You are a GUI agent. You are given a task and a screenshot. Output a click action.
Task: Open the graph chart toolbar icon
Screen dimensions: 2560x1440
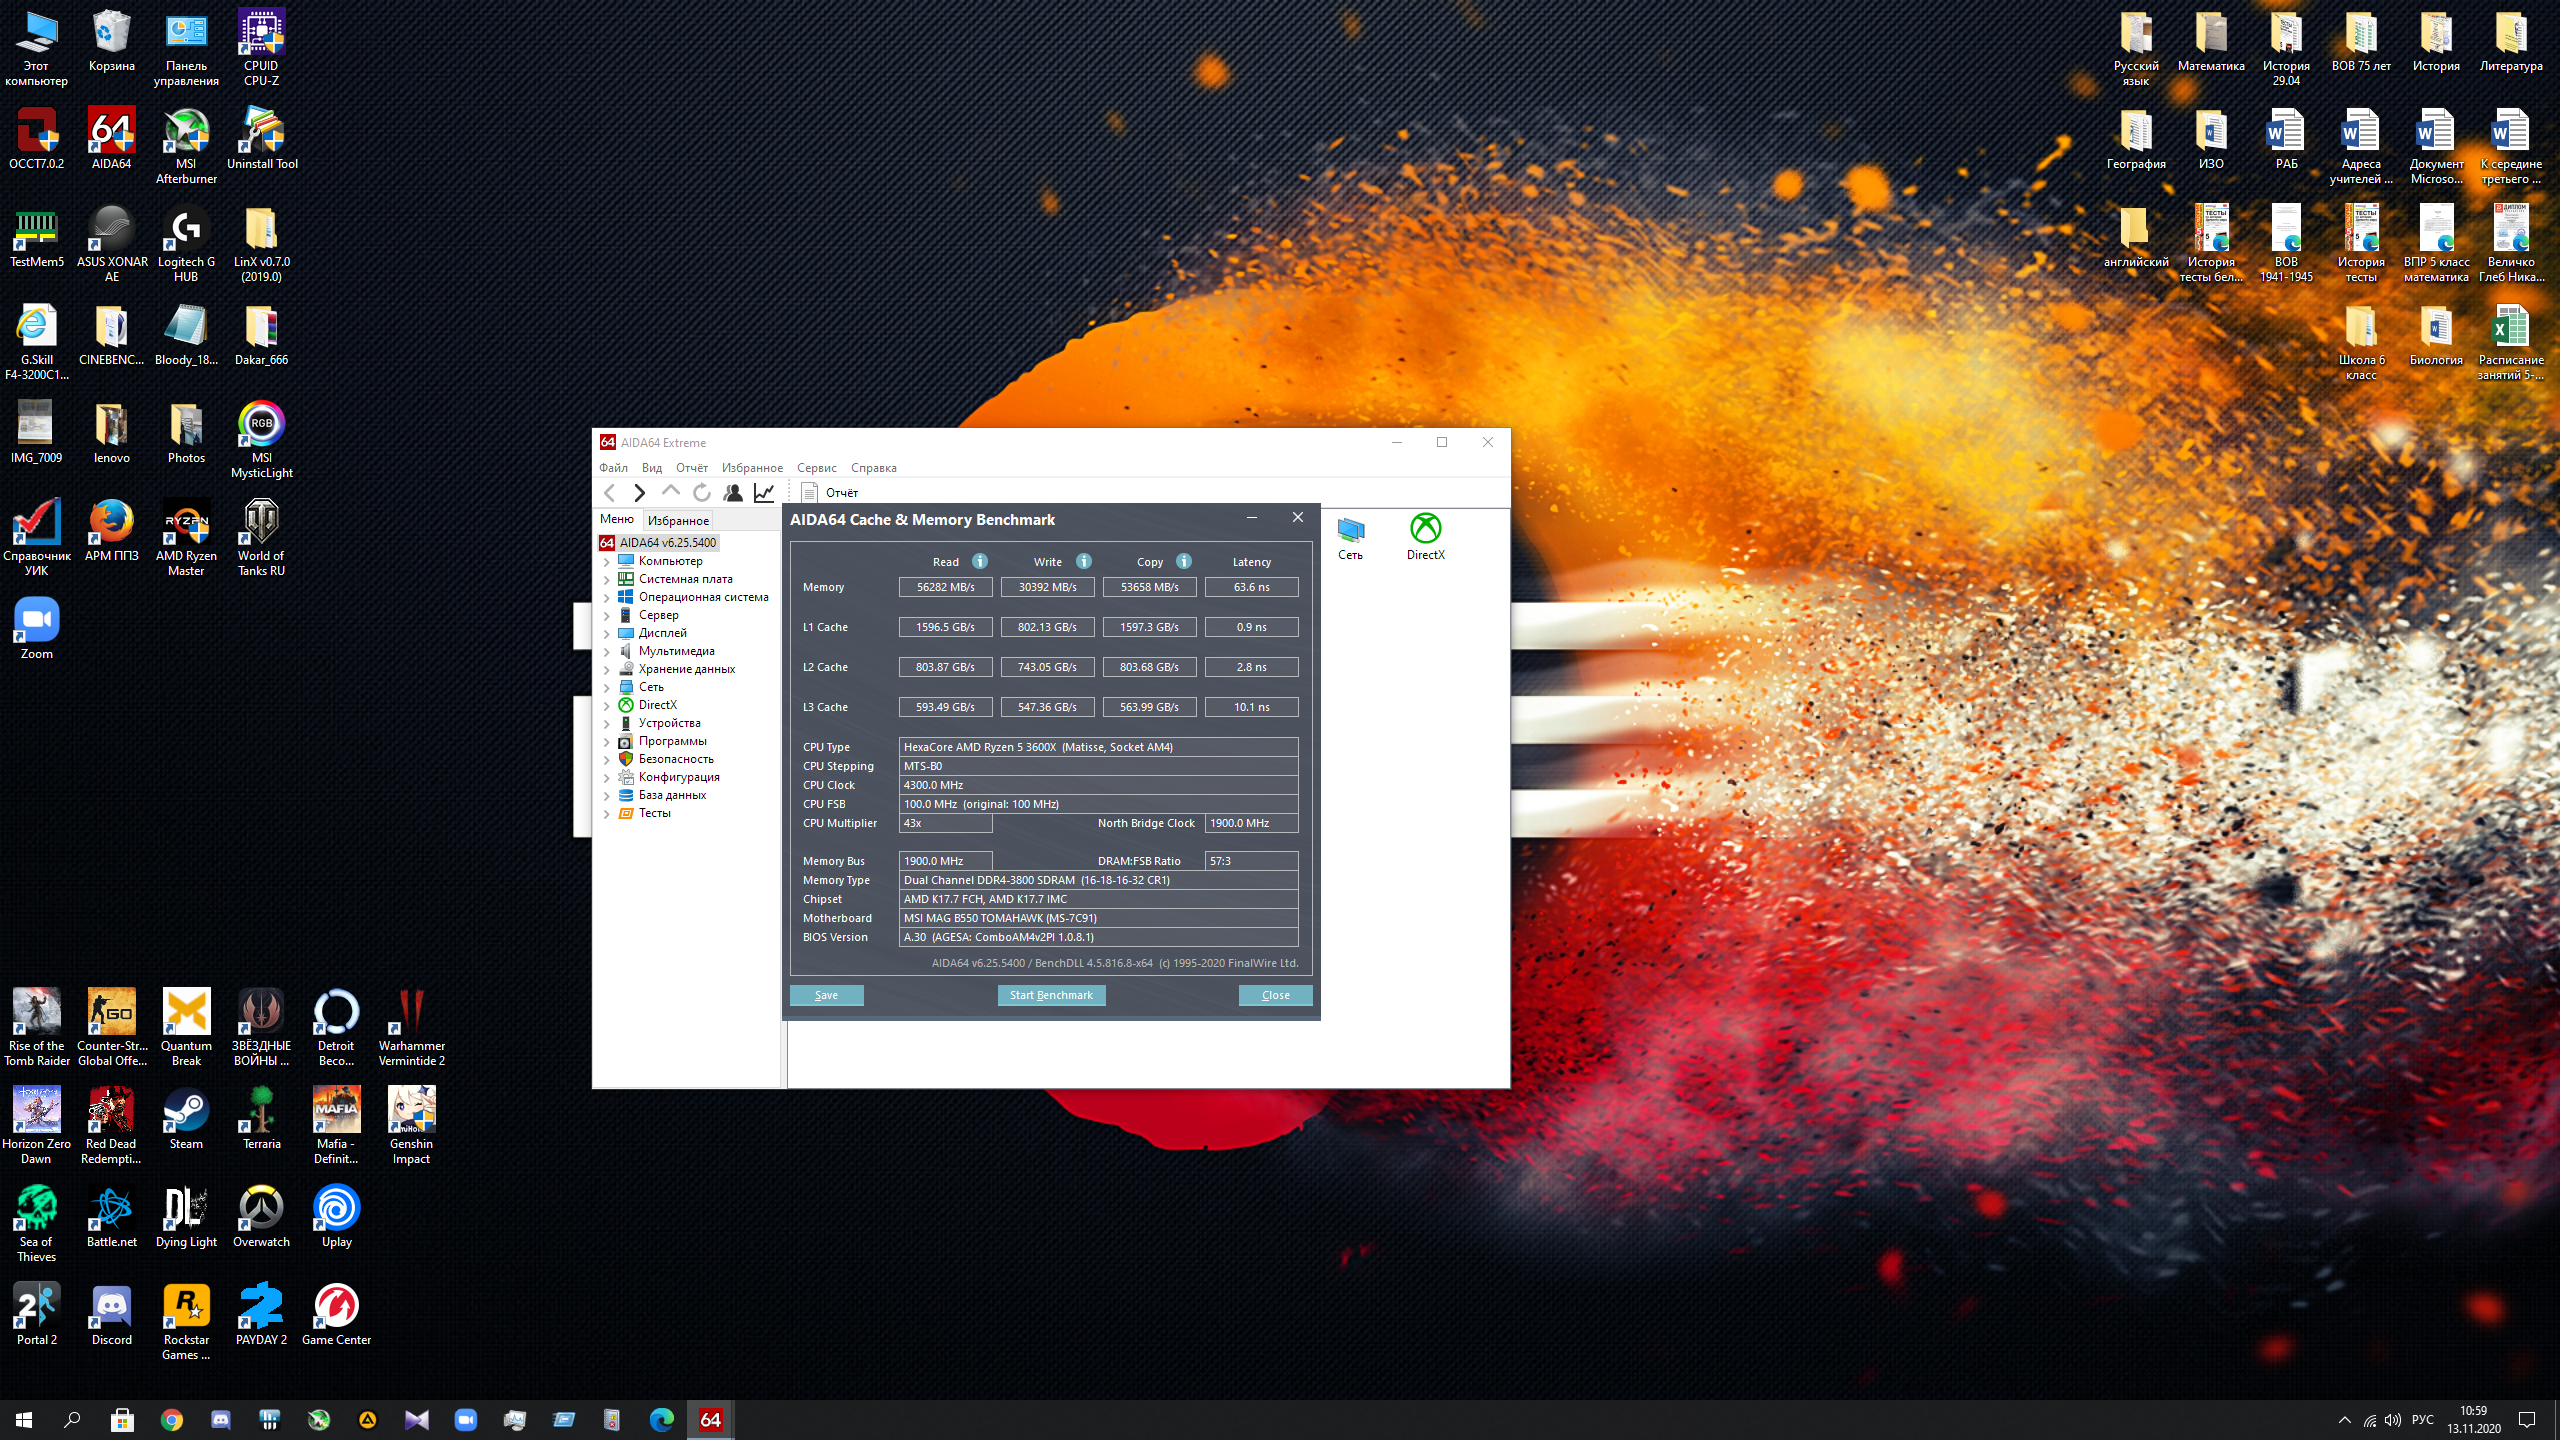[x=764, y=492]
